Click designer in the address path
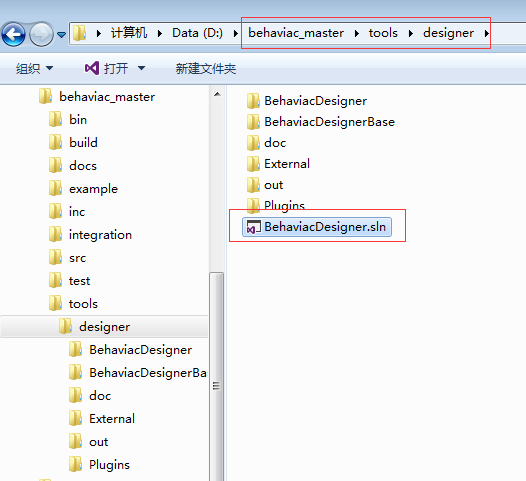 click(x=448, y=33)
